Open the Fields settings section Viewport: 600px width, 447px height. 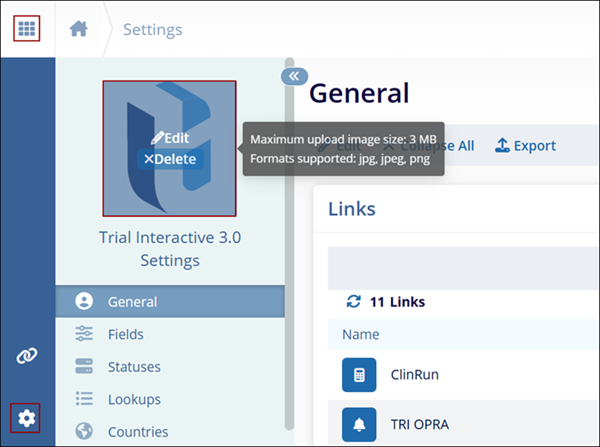pos(125,334)
